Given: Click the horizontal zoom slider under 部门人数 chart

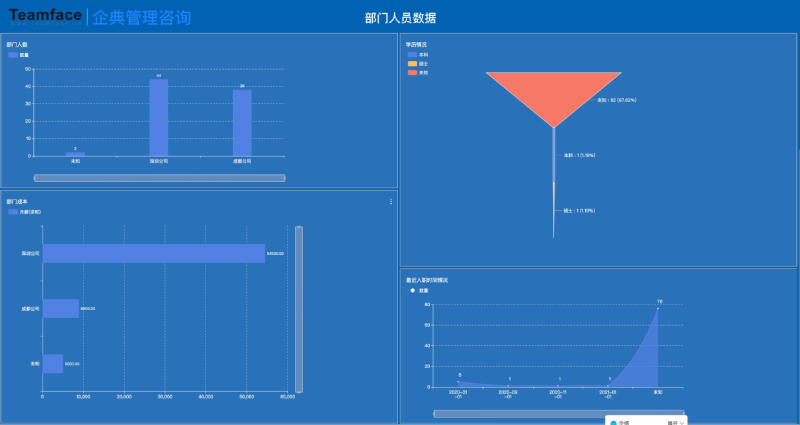Looking at the screenshot, I should pos(160,178).
